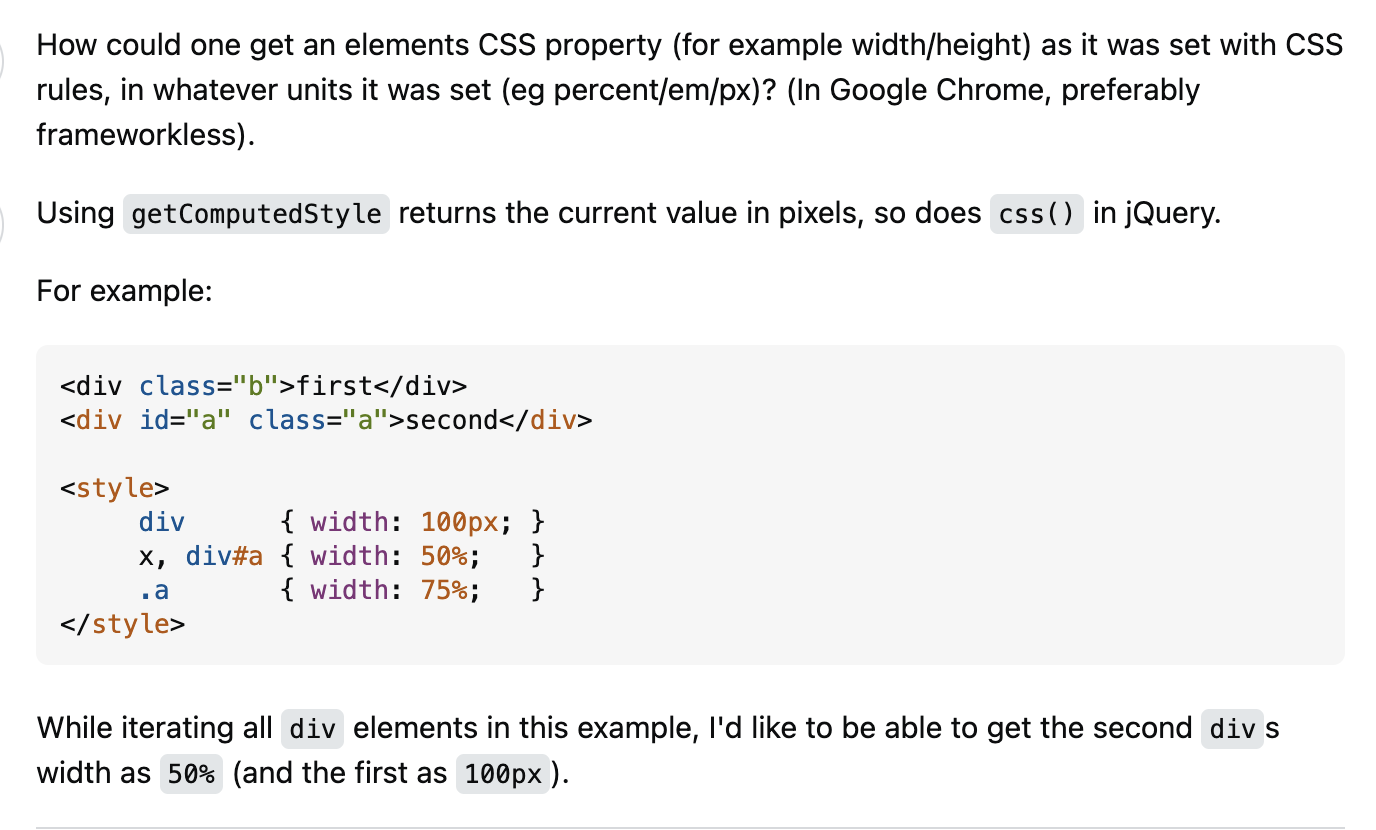Screen dimensions: 1376x830
Task: Click the inline div code before 's width'
Action: click(x=1232, y=729)
